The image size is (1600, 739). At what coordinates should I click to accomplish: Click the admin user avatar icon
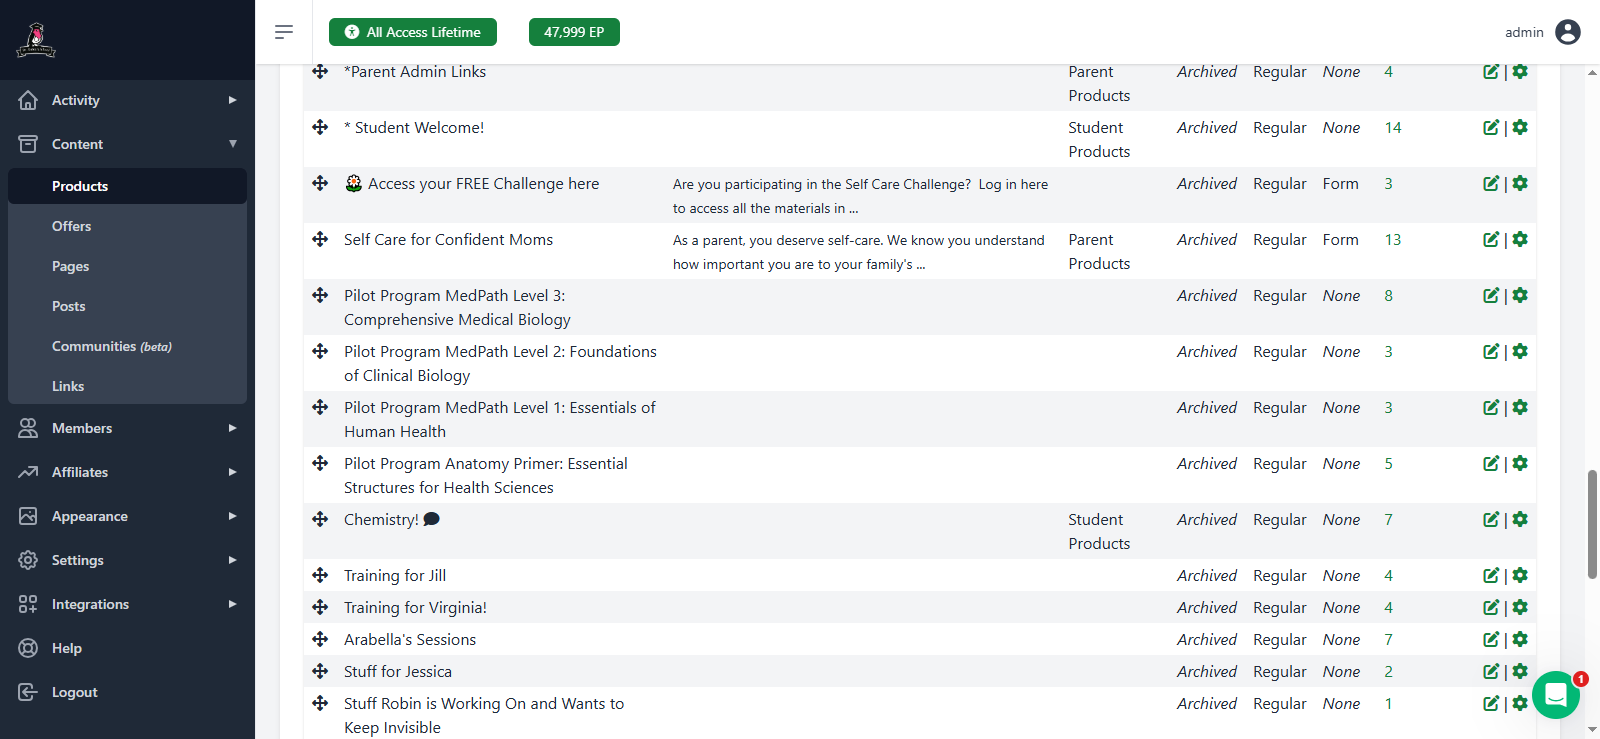click(x=1568, y=32)
